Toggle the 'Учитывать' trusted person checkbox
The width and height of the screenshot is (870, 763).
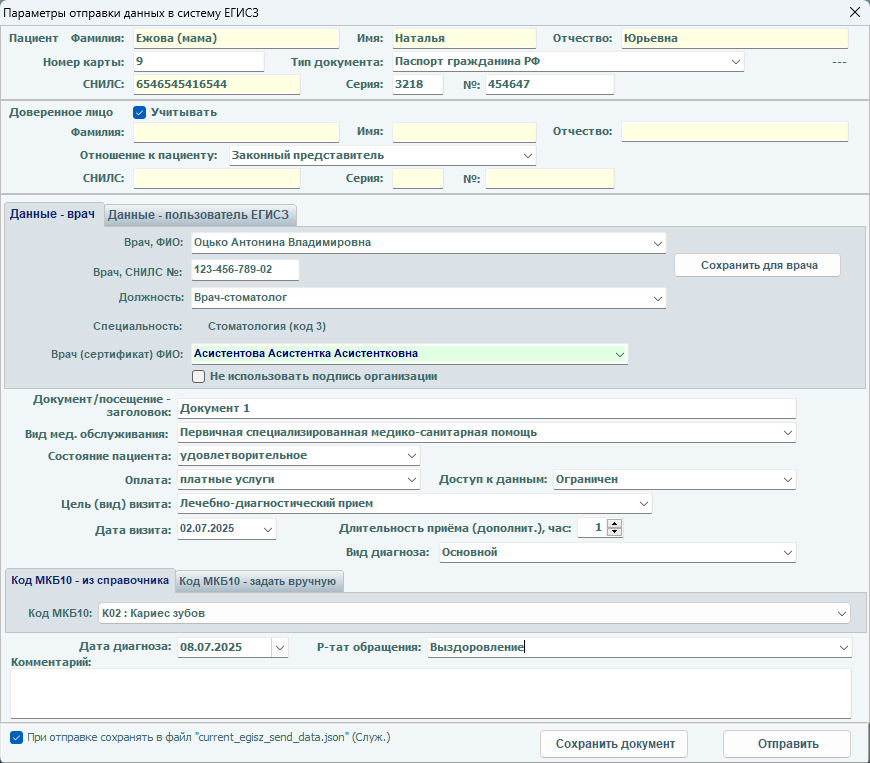click(140, 112)
